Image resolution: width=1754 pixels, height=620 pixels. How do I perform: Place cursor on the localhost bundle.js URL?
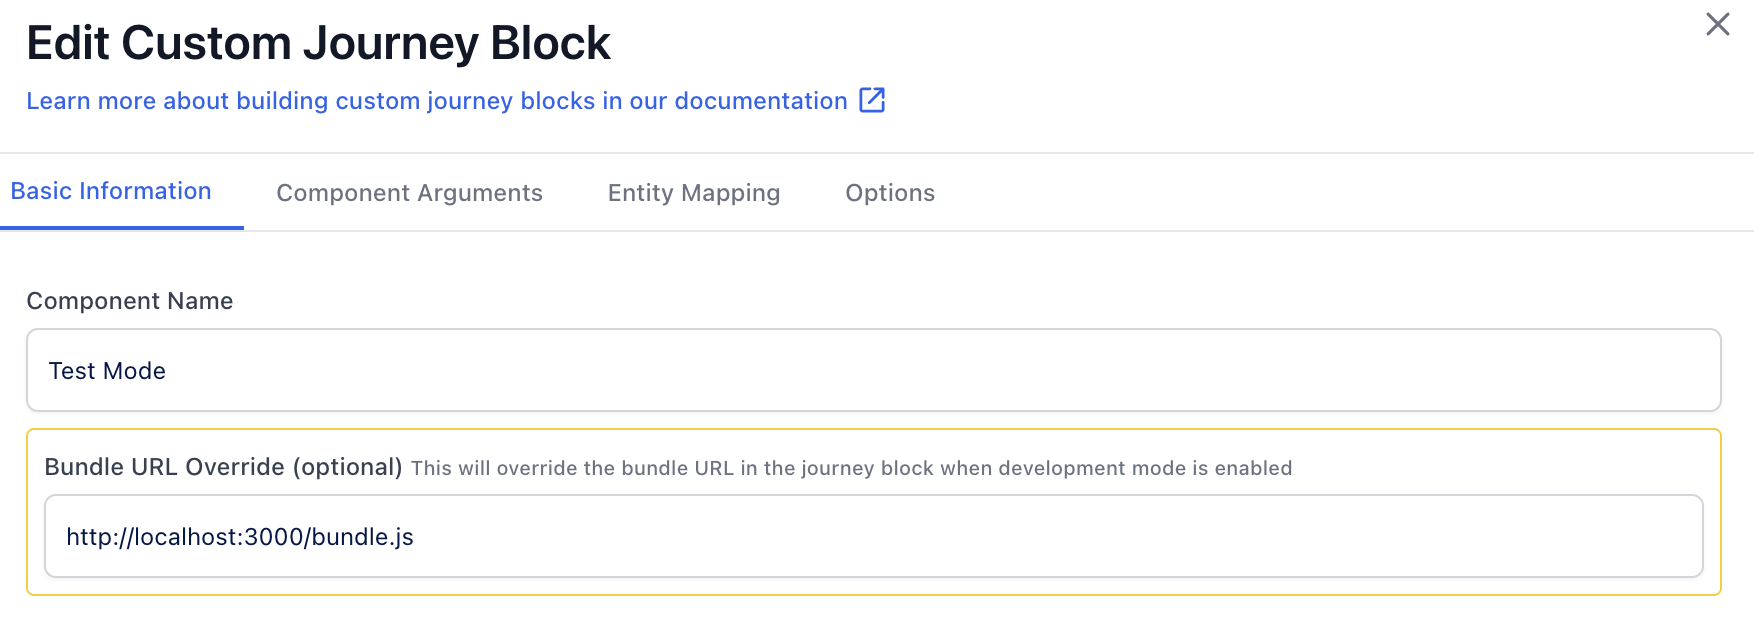click(x=240, y=537)
